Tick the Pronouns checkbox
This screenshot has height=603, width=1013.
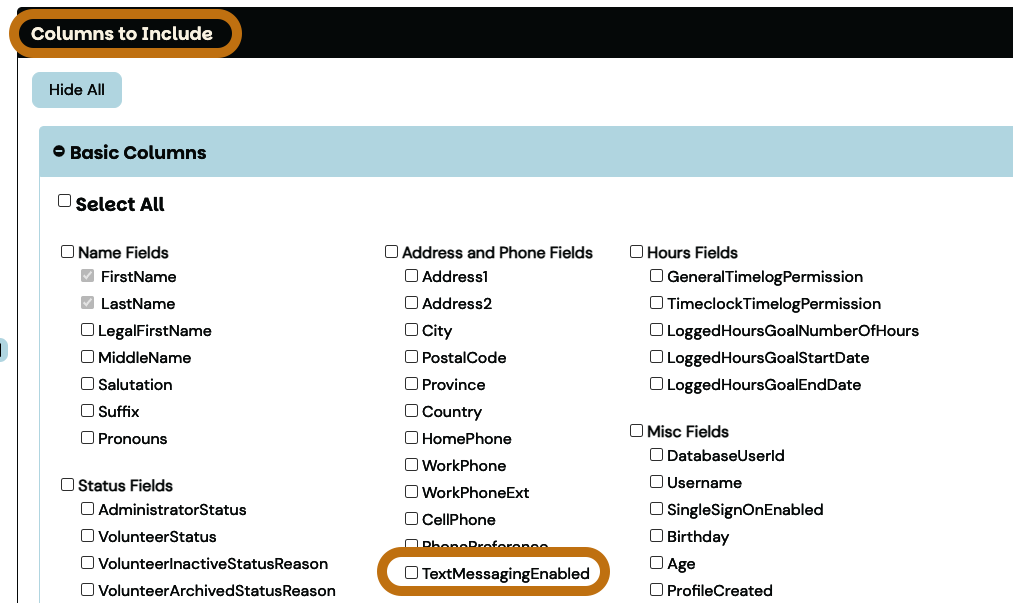88,438
